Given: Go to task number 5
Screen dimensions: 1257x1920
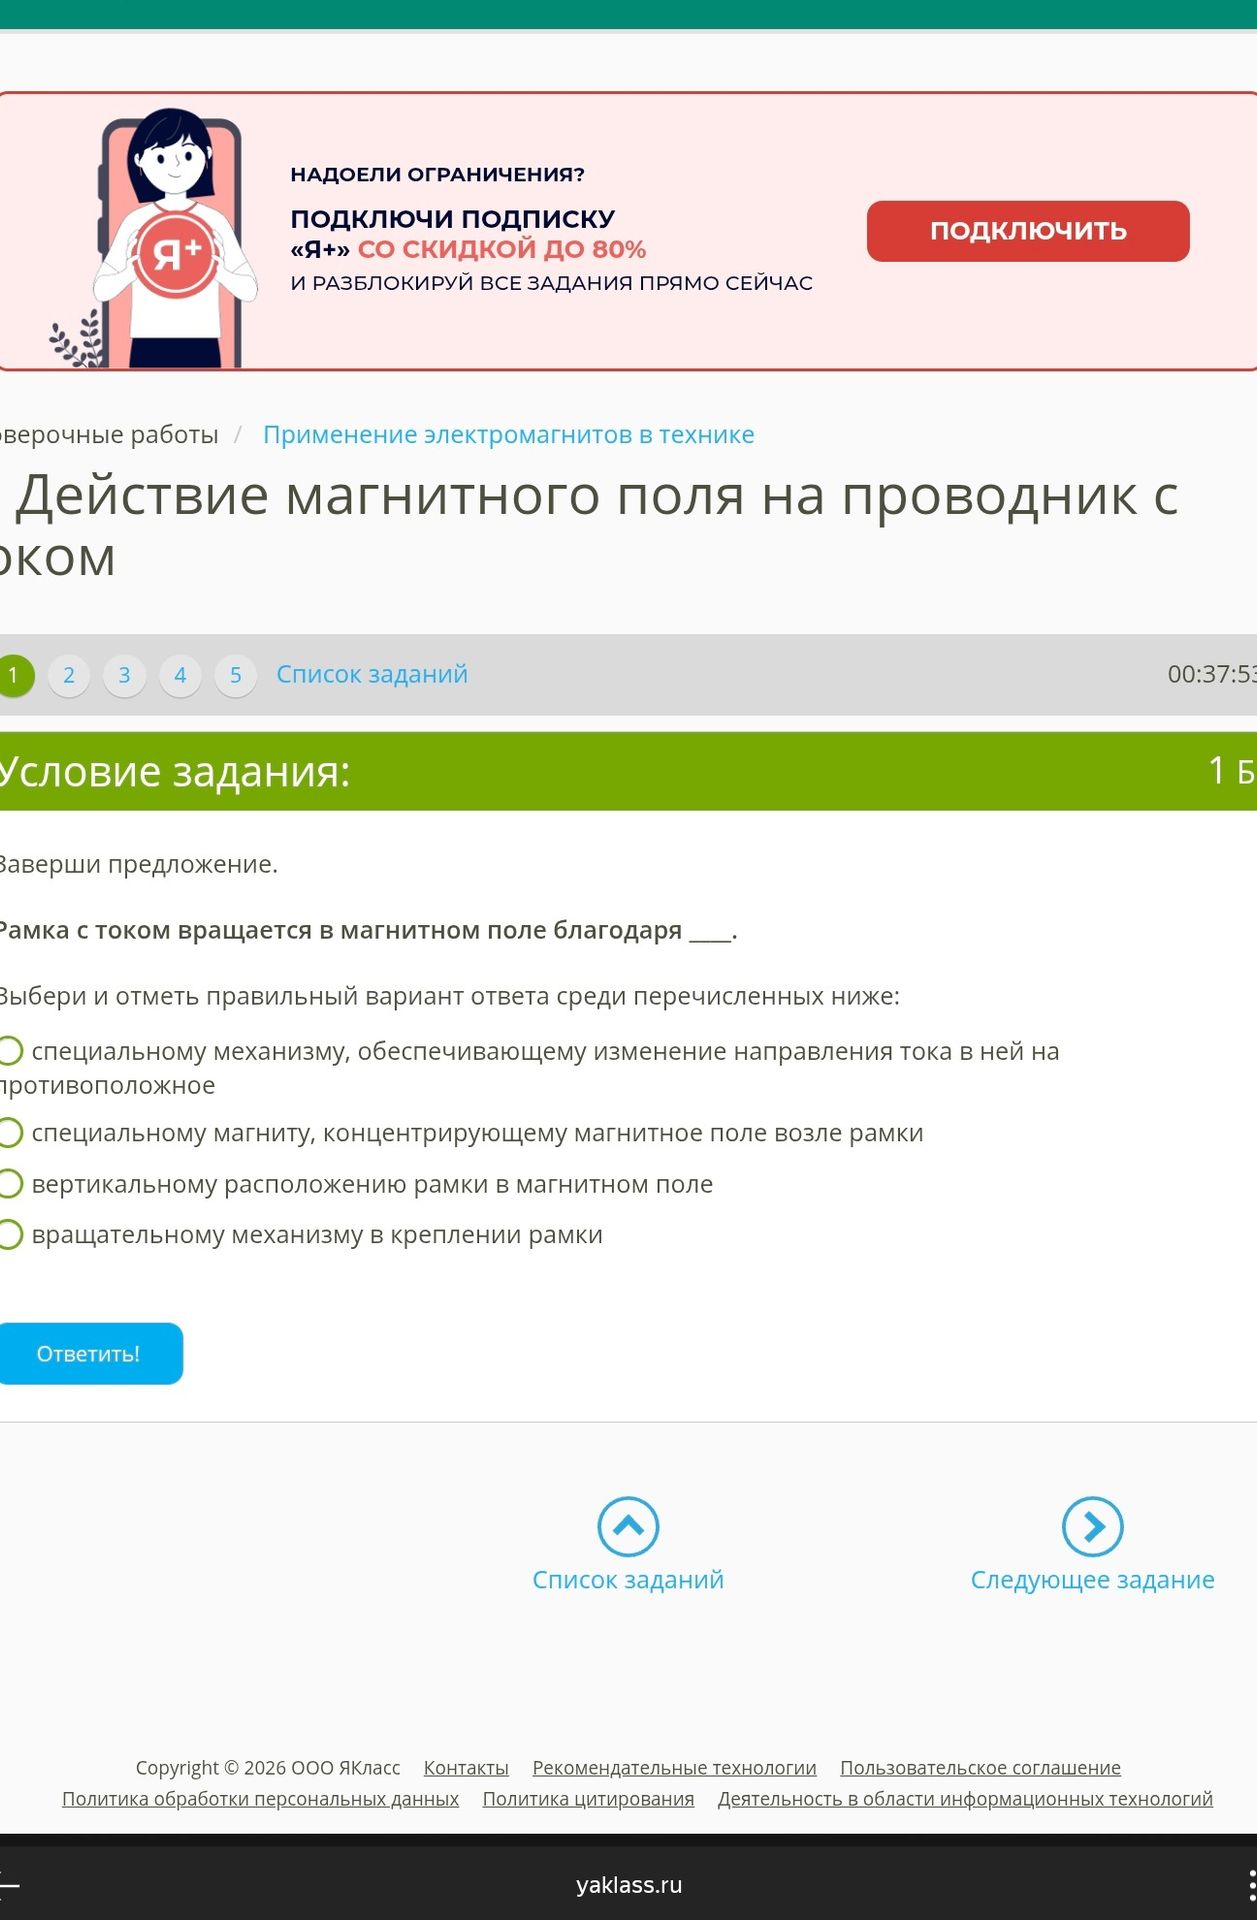Looking at the screenshot, I should pos(236,675).
